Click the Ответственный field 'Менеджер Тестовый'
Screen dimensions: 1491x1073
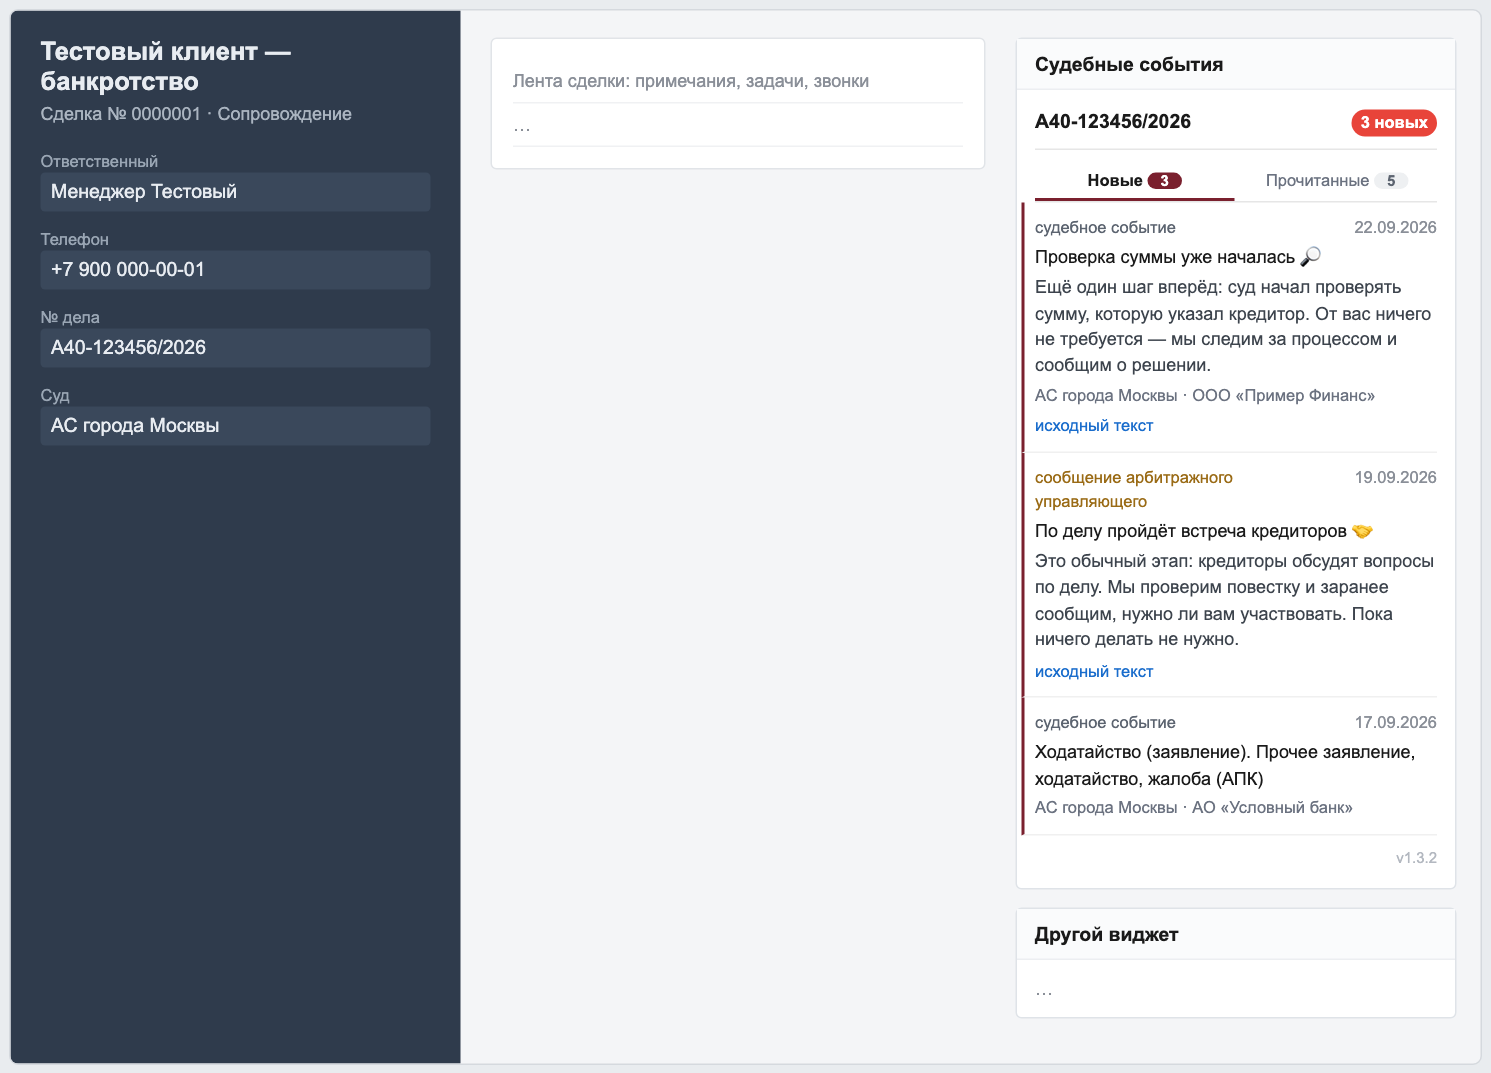235,192
